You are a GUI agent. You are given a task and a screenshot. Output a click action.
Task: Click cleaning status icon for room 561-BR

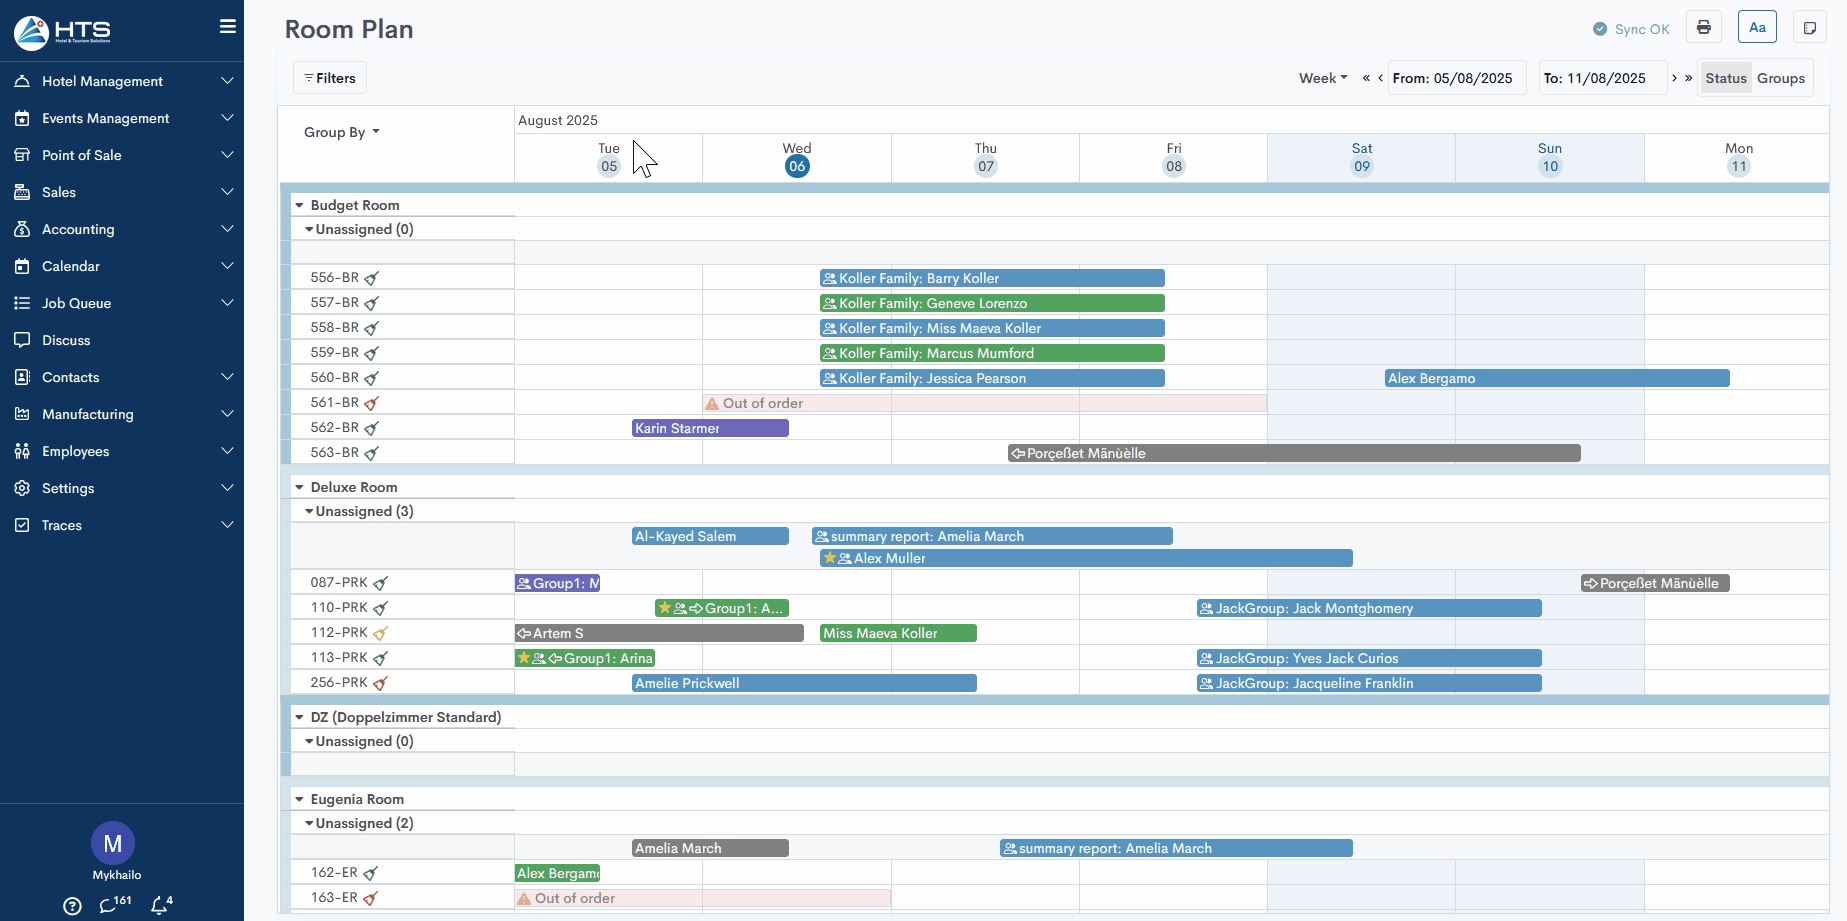pyautogui.click(x=372, y=403)
